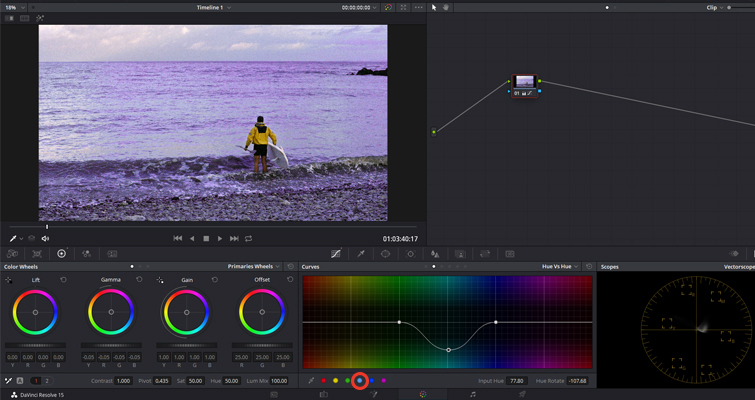Viewport: 755px width, 400px height.
Task: Open the Motion Effects palette
Action: coord(112,254)
